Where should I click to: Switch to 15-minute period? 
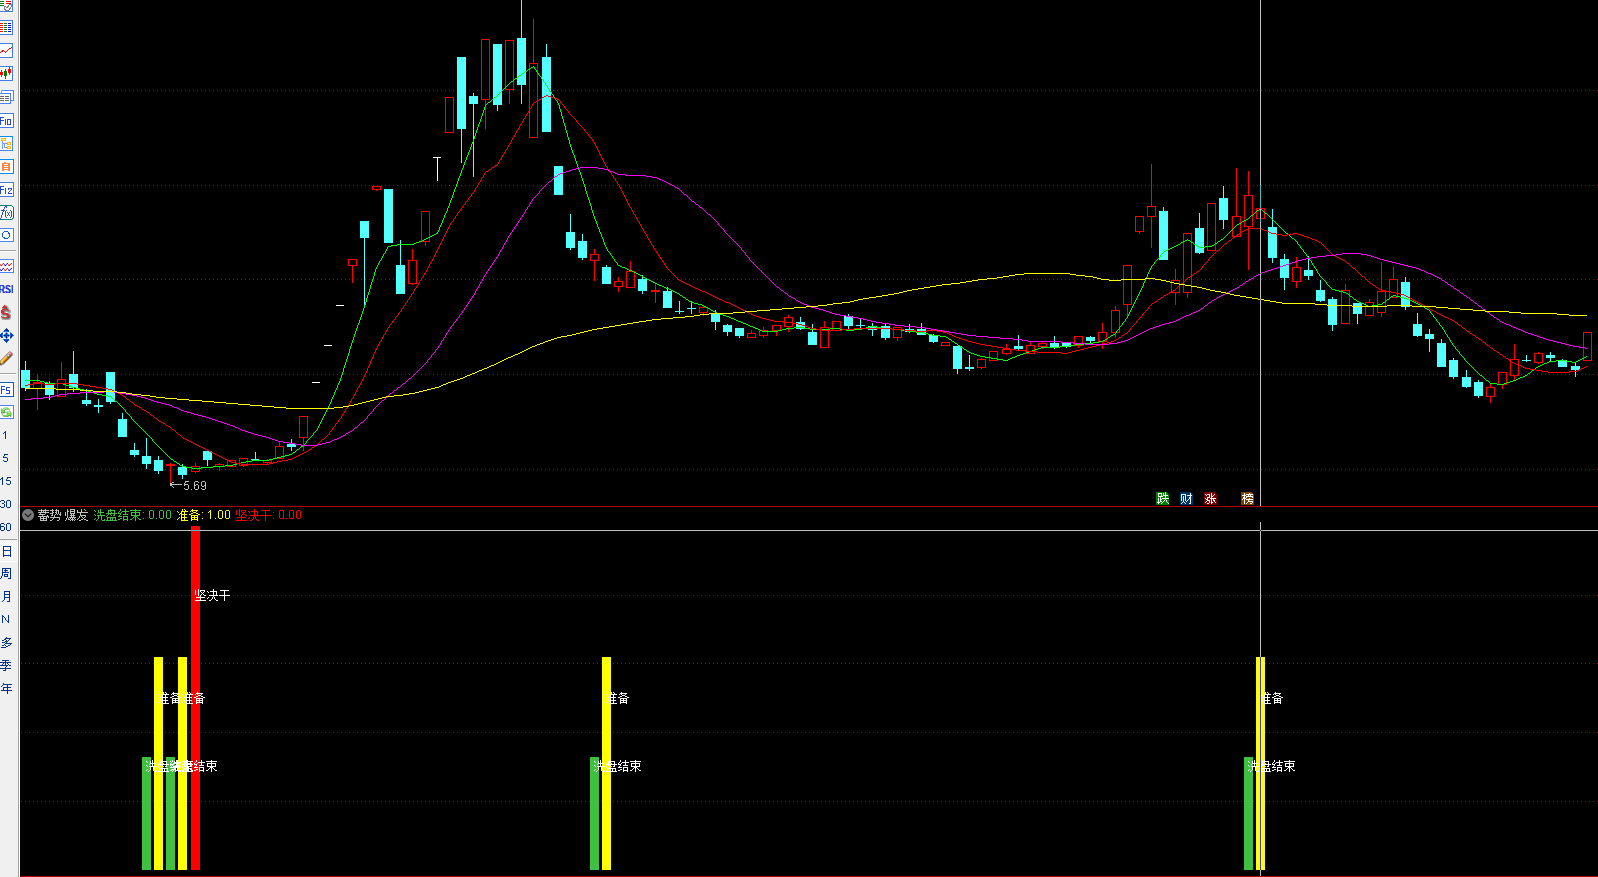tap(6, 481)
